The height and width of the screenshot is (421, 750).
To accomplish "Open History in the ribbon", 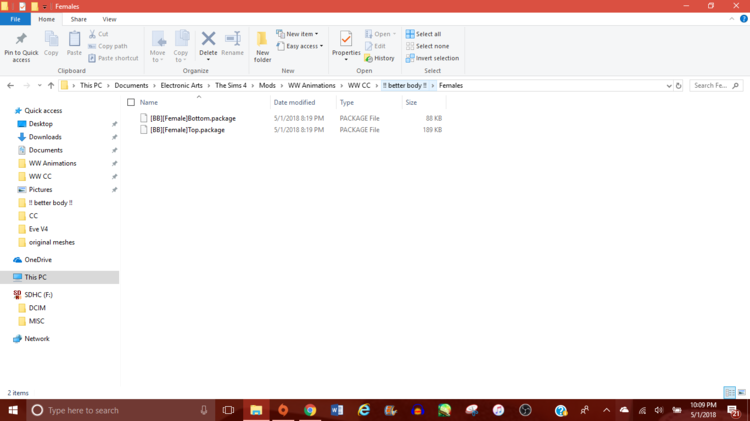I will point(379,58).
